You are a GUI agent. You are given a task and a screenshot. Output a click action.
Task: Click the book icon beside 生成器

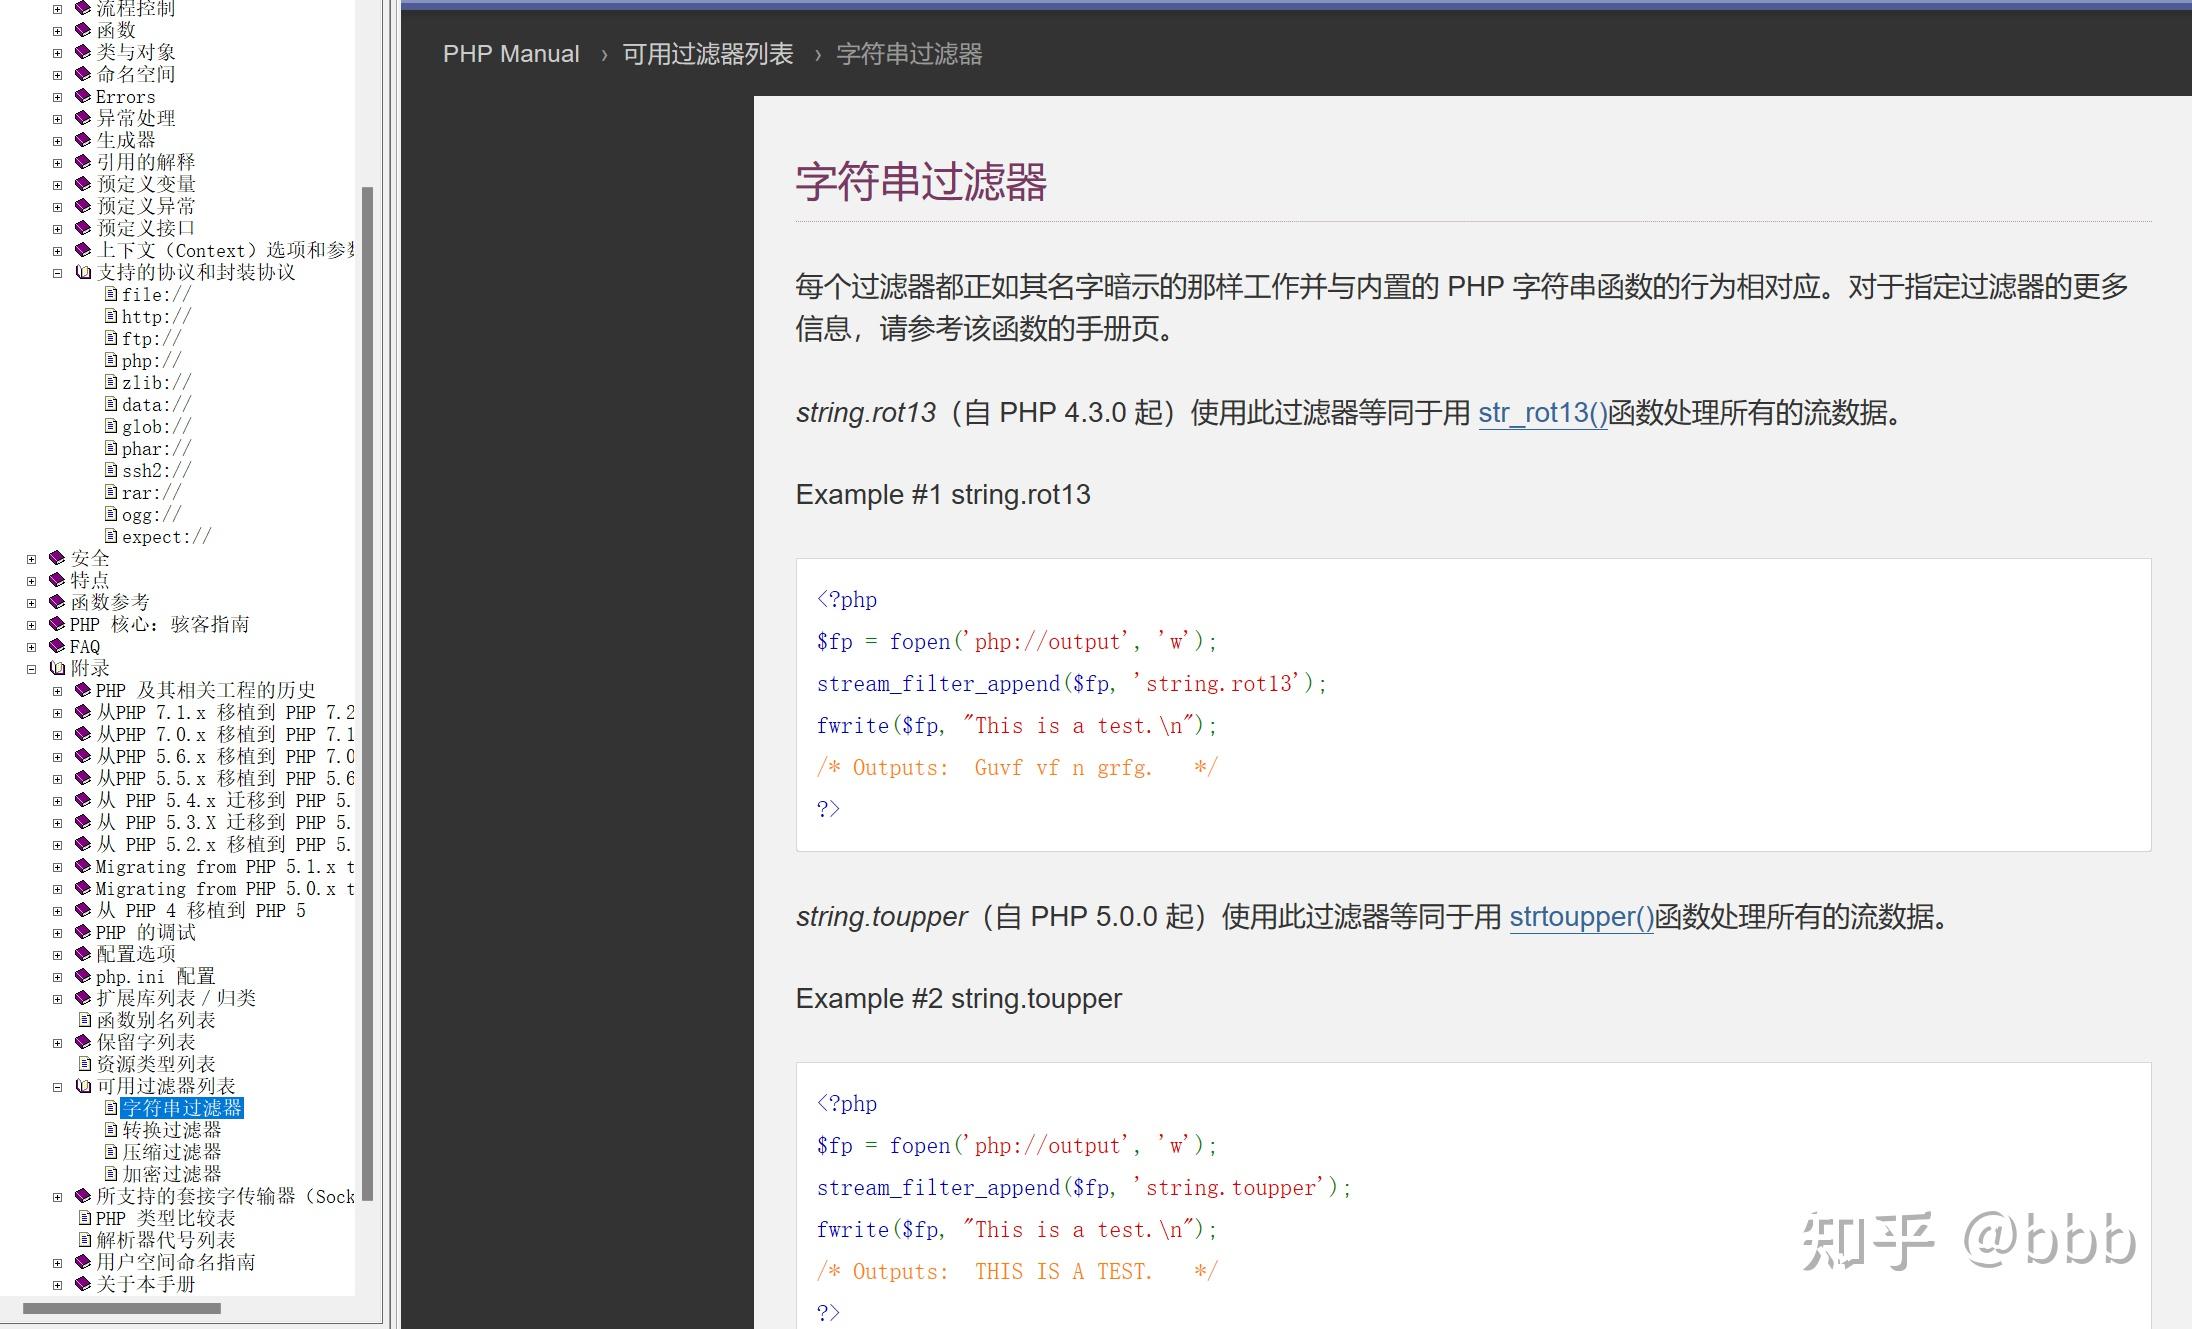pyautogui.click(x=83, y=140)
